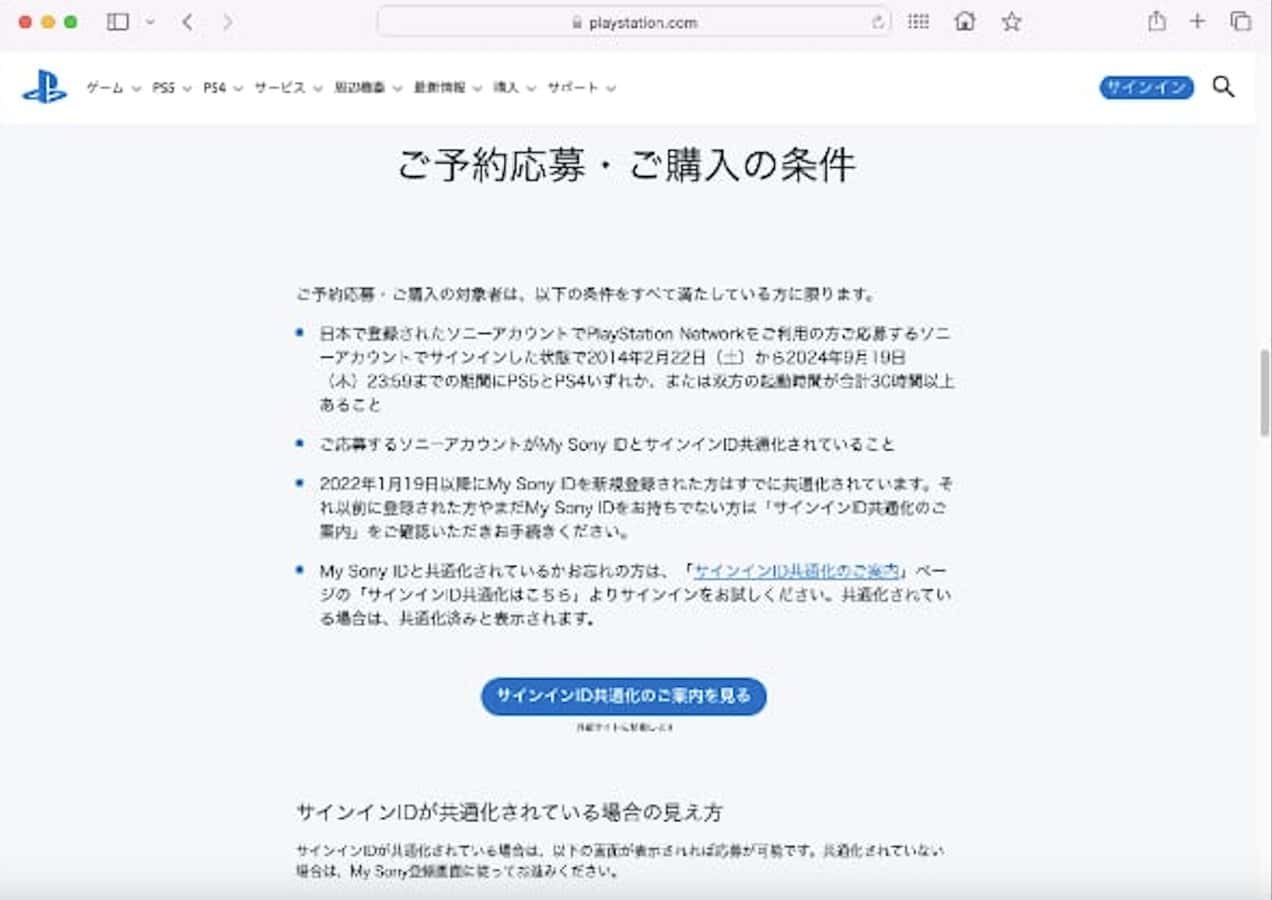Show the tab overview

pos(1240,22)
